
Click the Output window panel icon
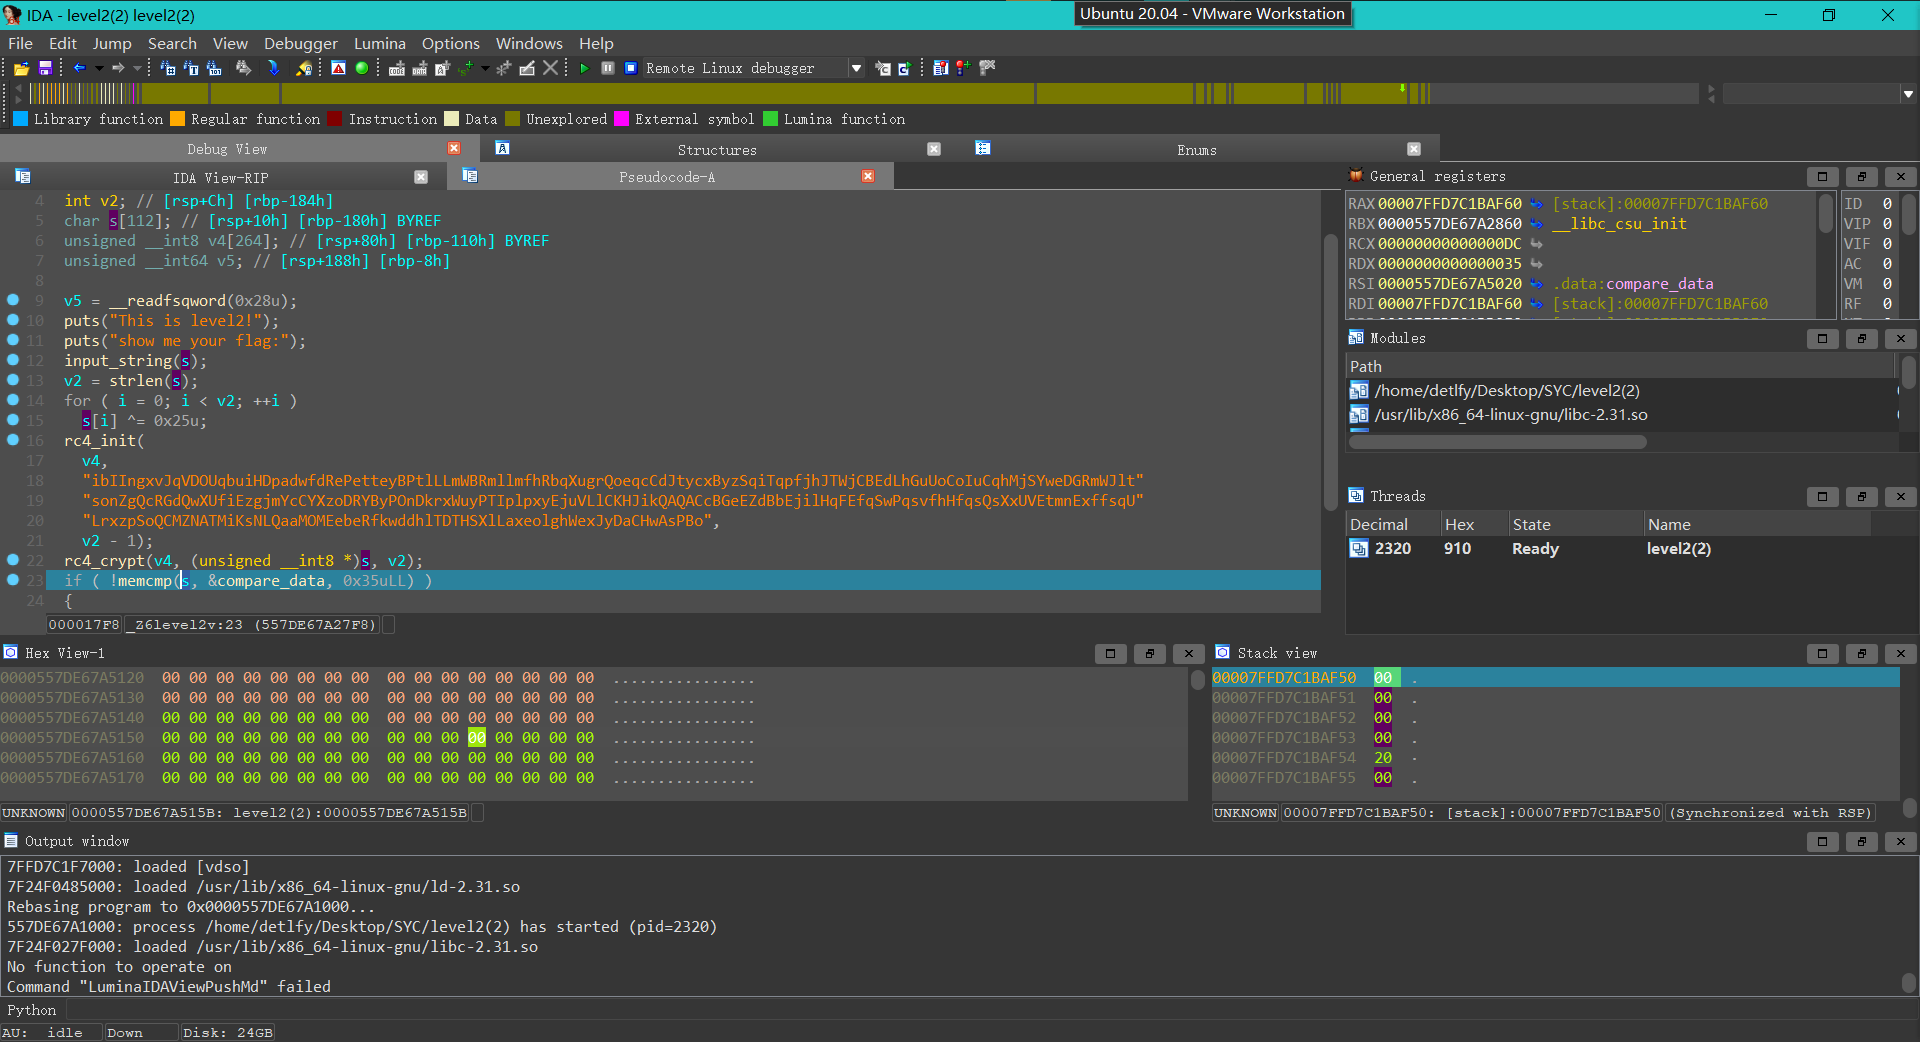pos(11,841)
